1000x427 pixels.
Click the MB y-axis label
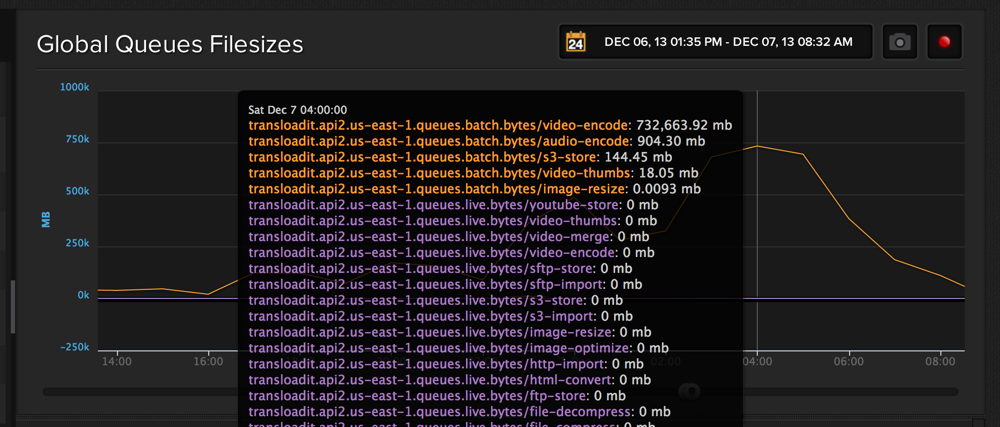click(46, 219)
